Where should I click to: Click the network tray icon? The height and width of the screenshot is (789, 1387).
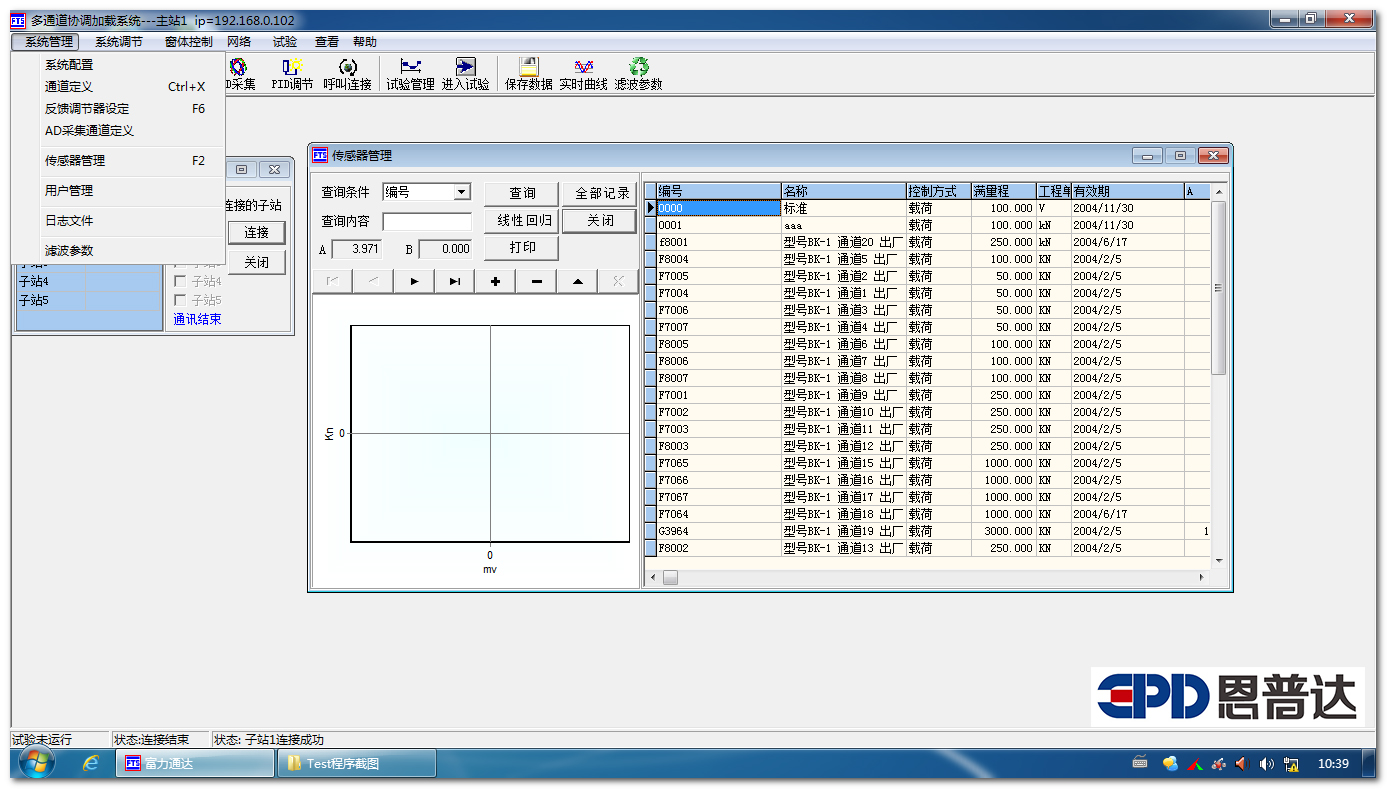(x=1291, y=764)
